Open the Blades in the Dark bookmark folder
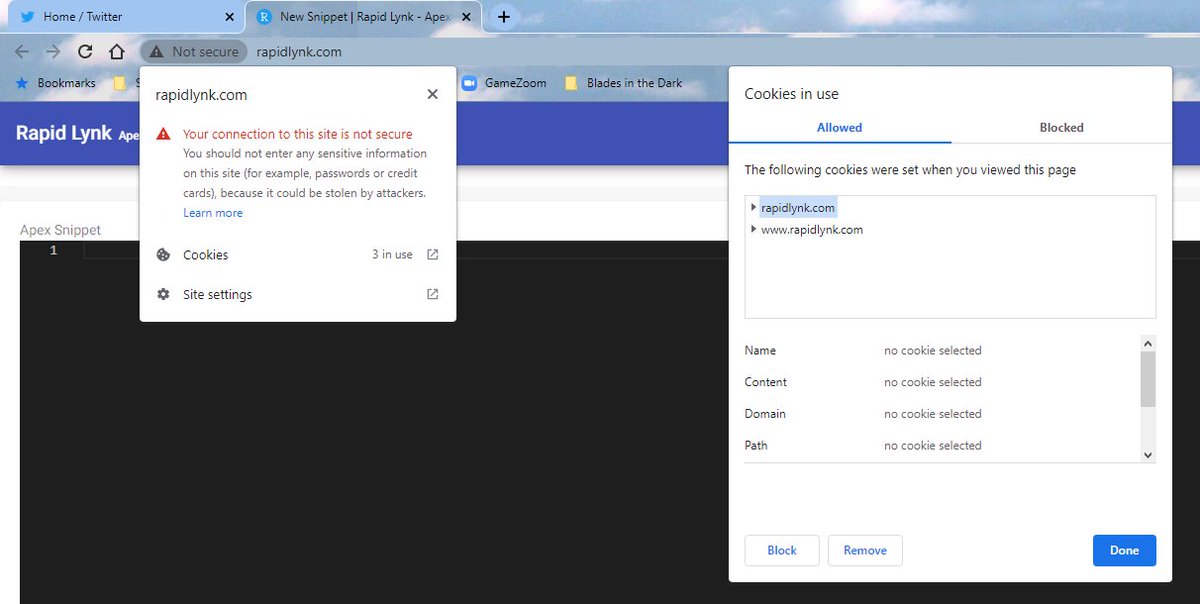This screenshot has height=604, width=1200. tap(624, 83)
